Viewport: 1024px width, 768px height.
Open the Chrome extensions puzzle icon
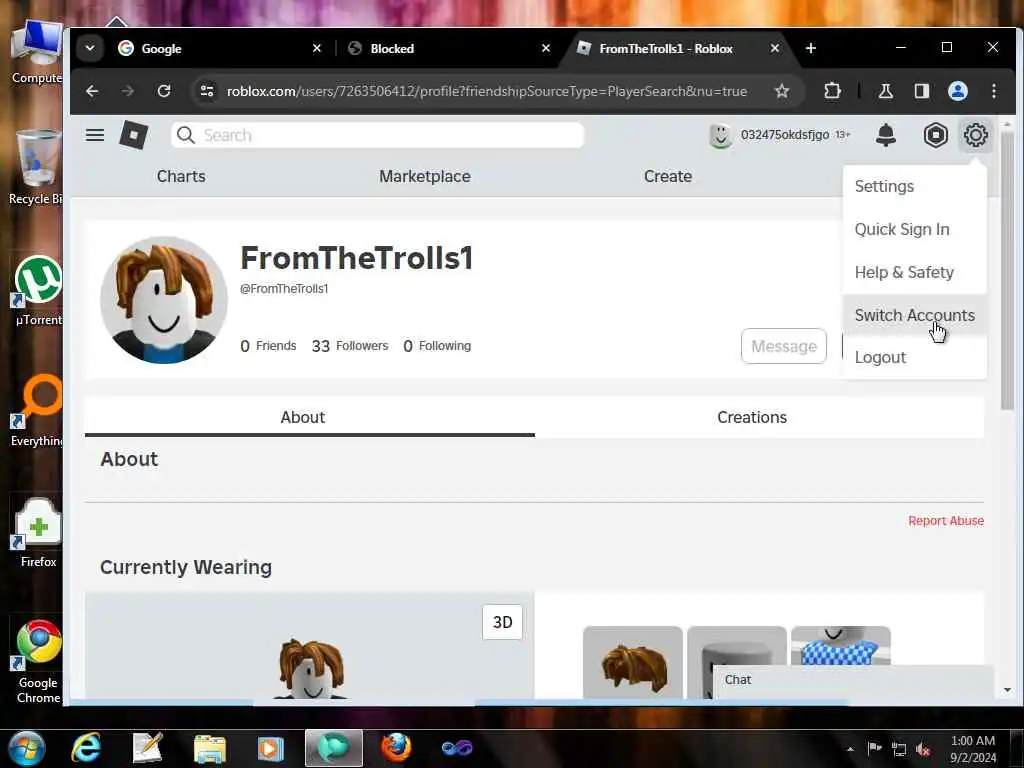tap(832, 91)
